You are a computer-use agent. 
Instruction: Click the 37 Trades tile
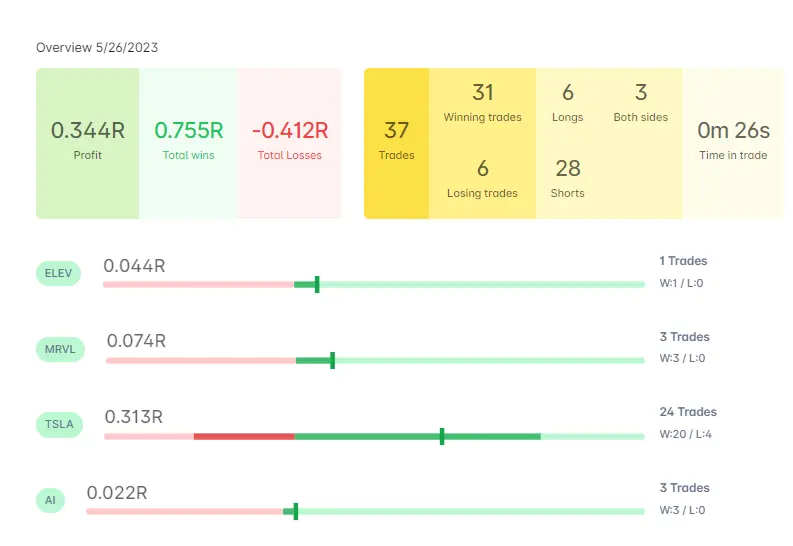point(396,141)
